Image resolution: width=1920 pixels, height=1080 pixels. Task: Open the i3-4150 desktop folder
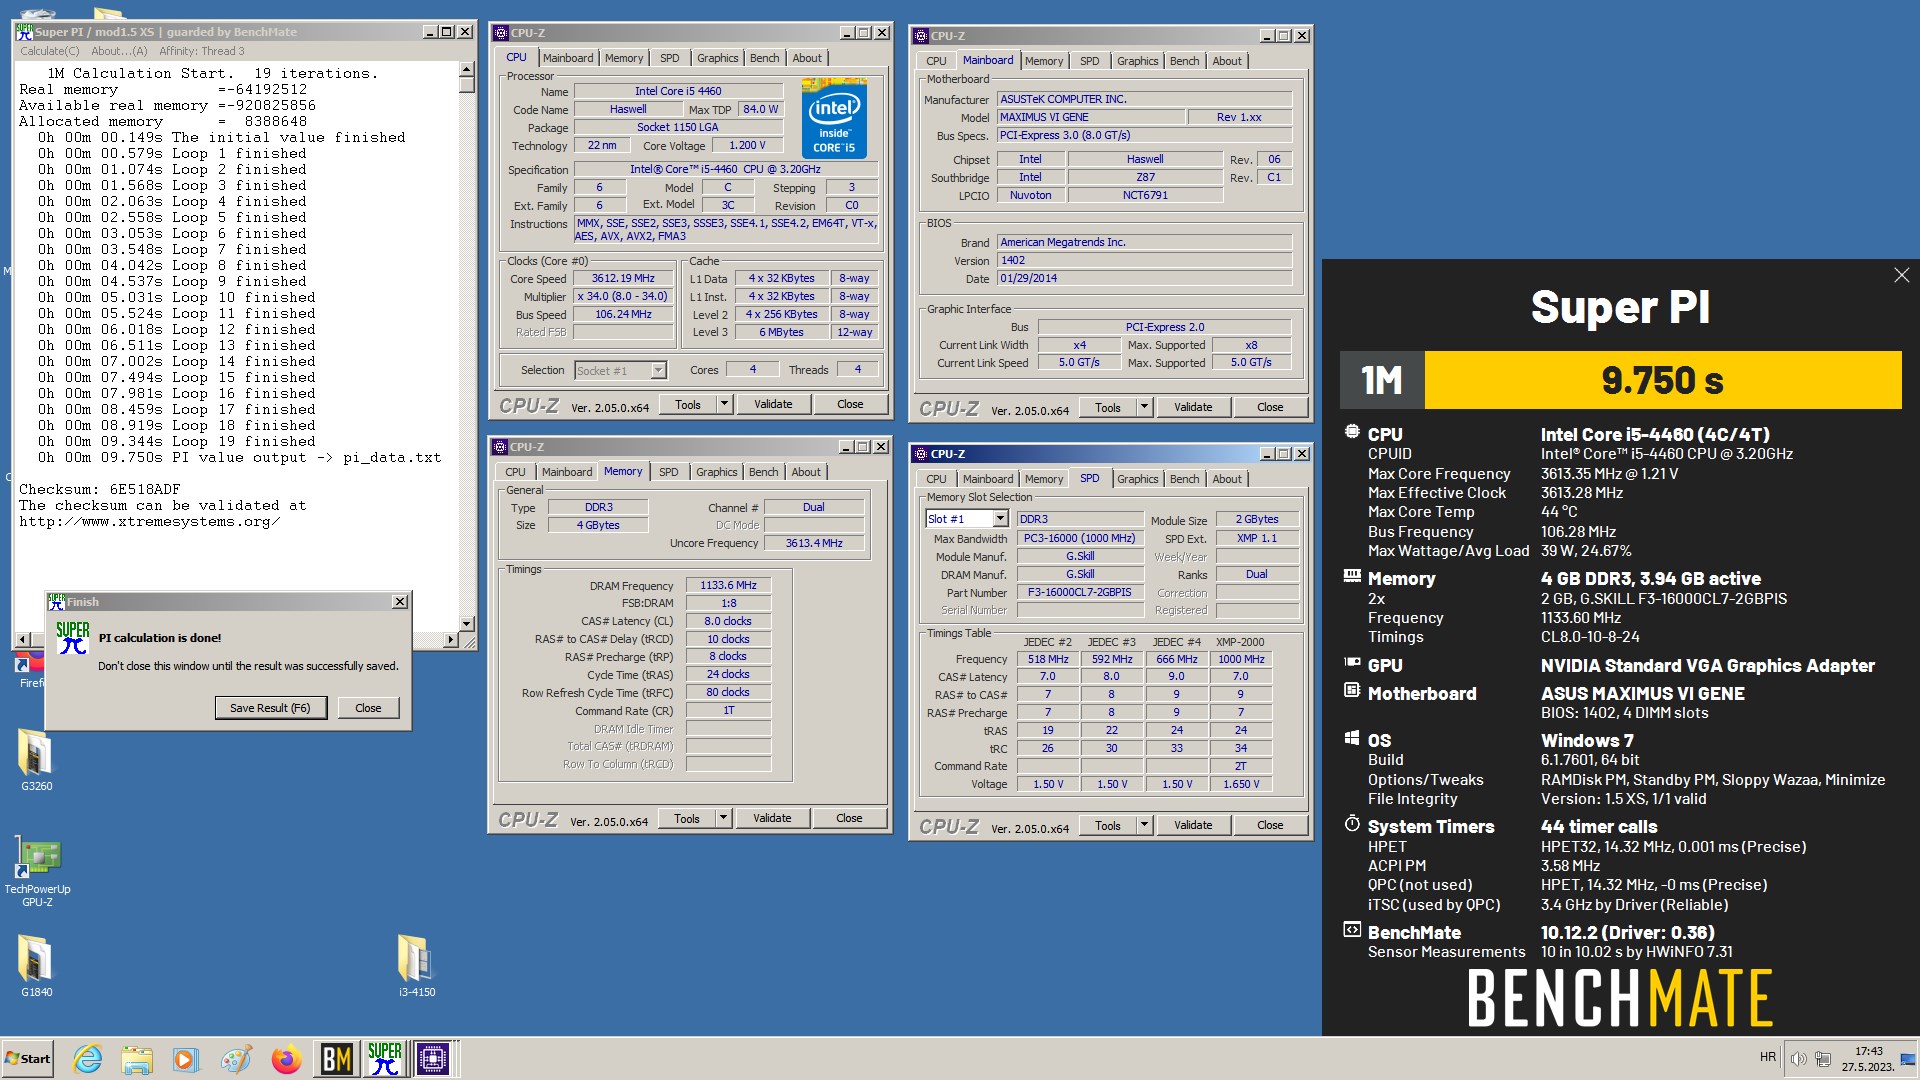pos(416,966)
